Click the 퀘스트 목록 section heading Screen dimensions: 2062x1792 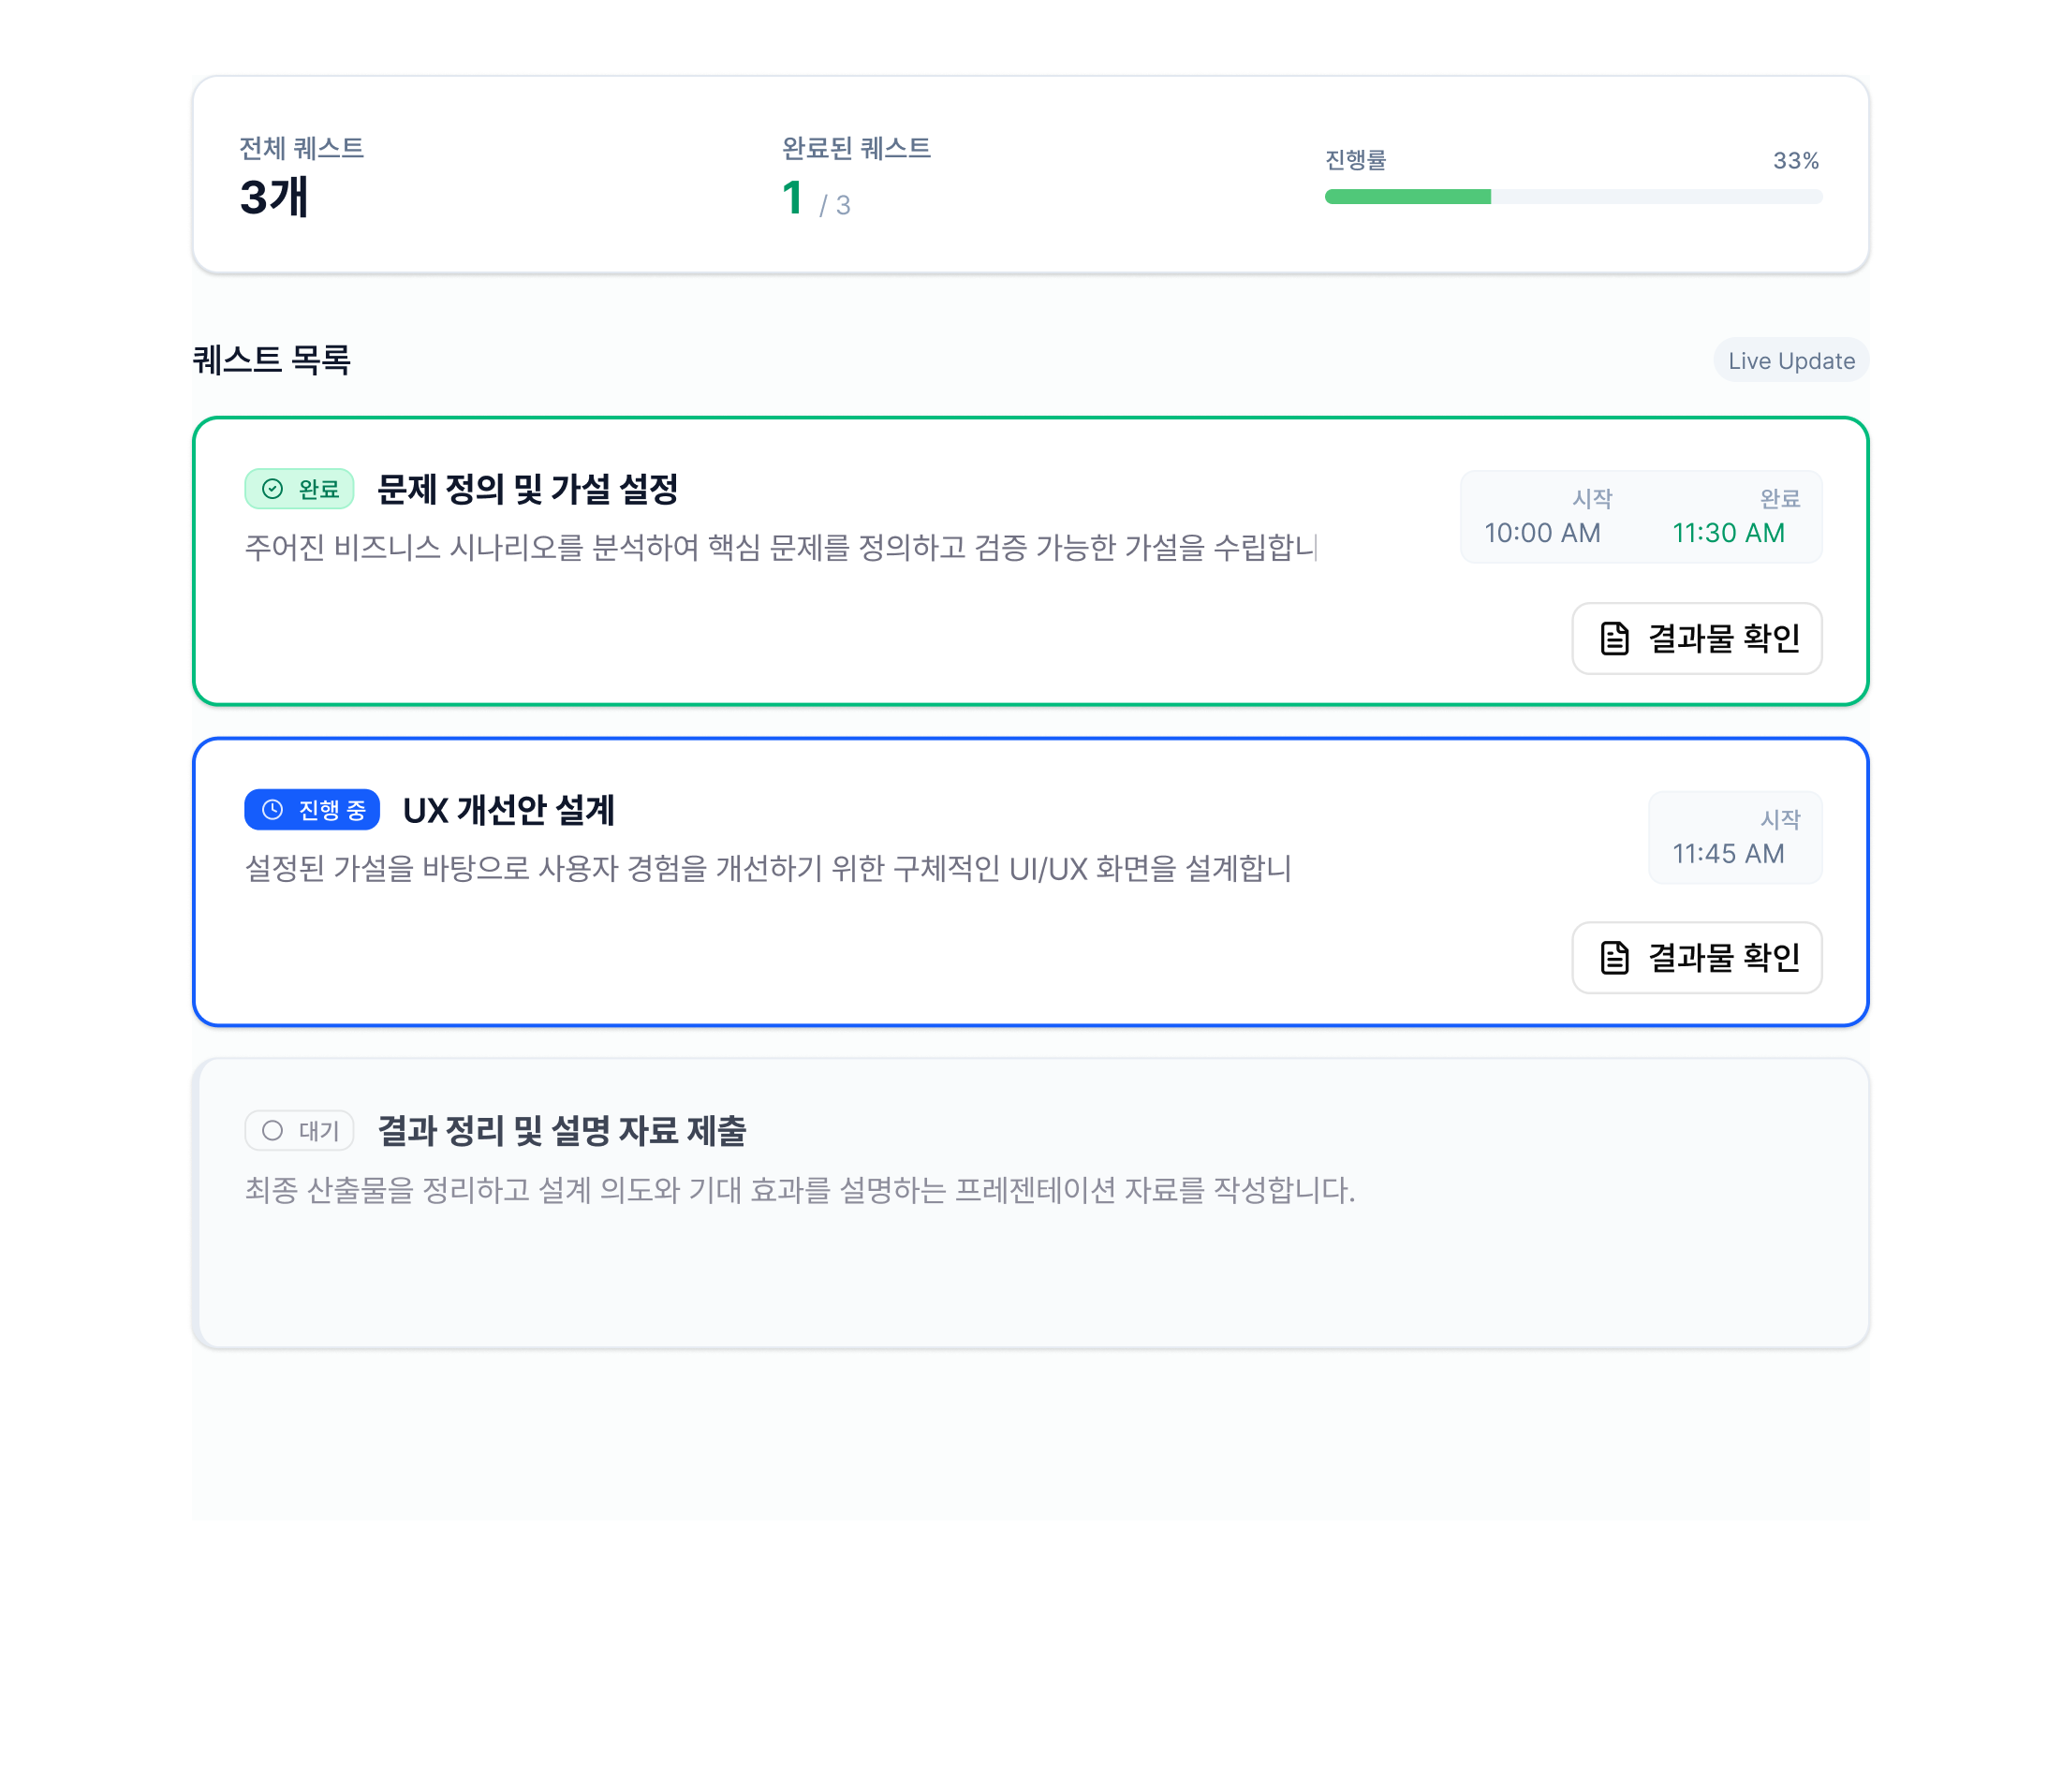(271, 360)
